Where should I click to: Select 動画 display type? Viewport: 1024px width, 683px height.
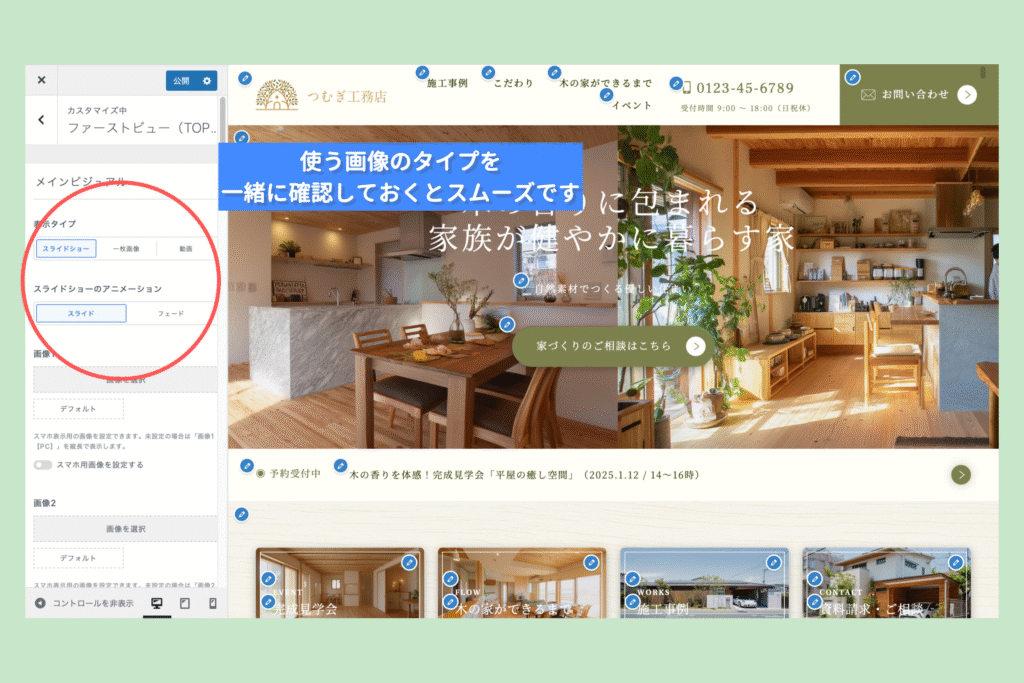(186, 248)
